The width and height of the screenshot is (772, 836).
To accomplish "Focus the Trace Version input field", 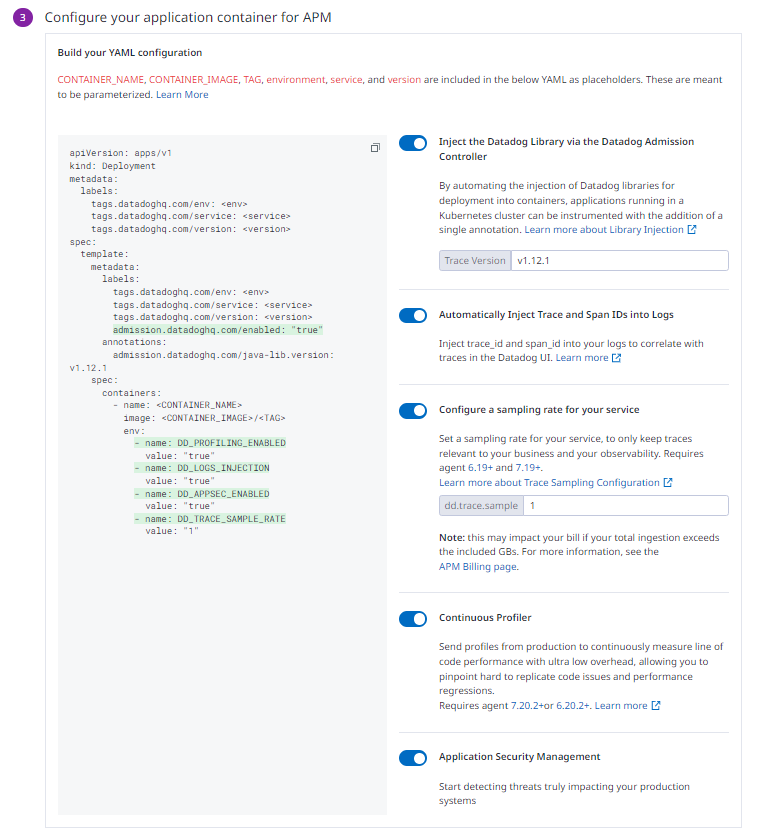I will 620,261.
